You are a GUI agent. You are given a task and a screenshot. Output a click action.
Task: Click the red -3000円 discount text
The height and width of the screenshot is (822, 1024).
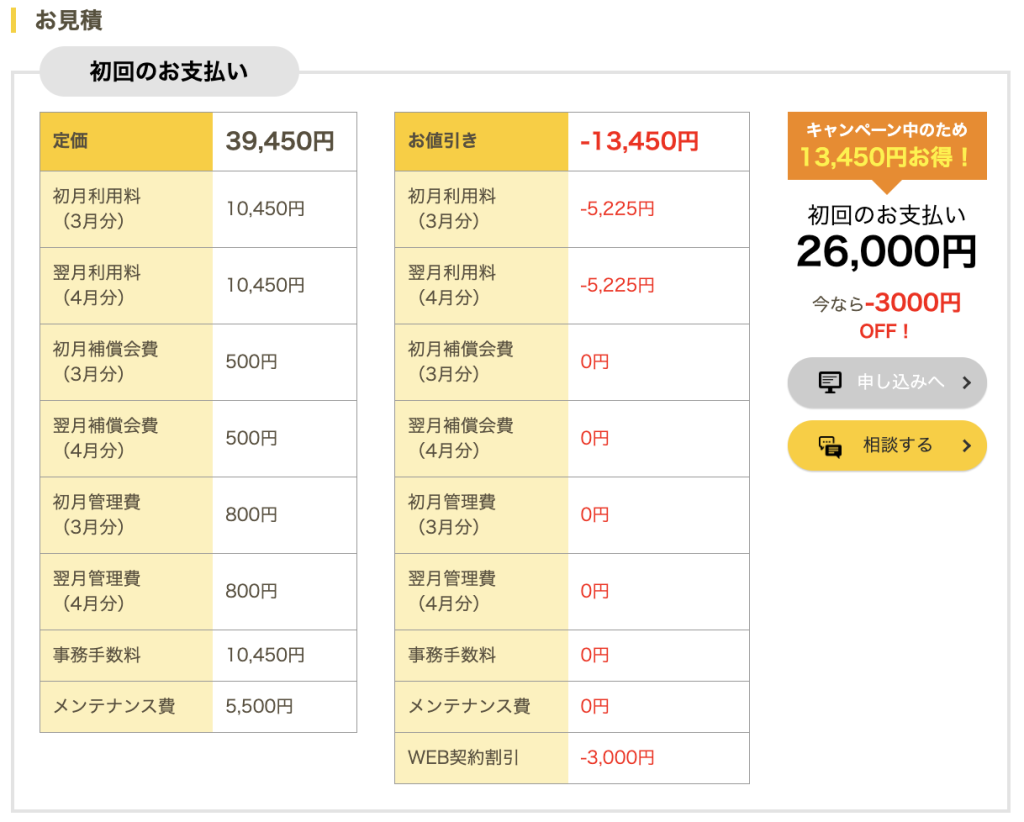point(913,302)
